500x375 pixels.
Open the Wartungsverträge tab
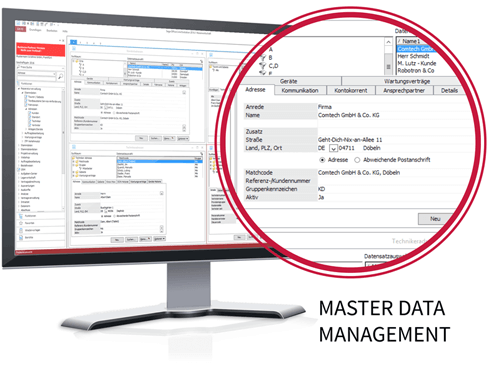(x=407, y=81)
